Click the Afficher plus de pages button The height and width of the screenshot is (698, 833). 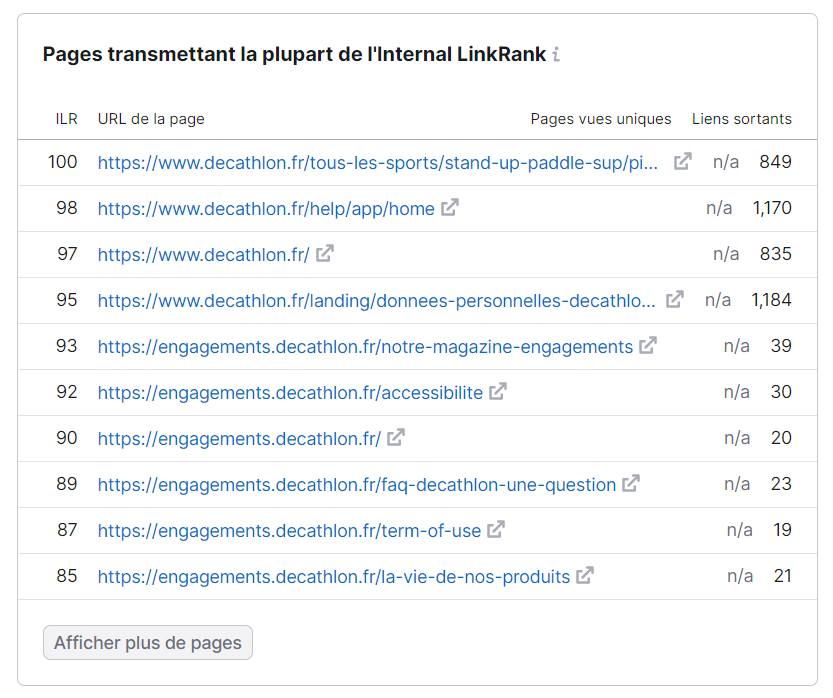tap(147, 643)
